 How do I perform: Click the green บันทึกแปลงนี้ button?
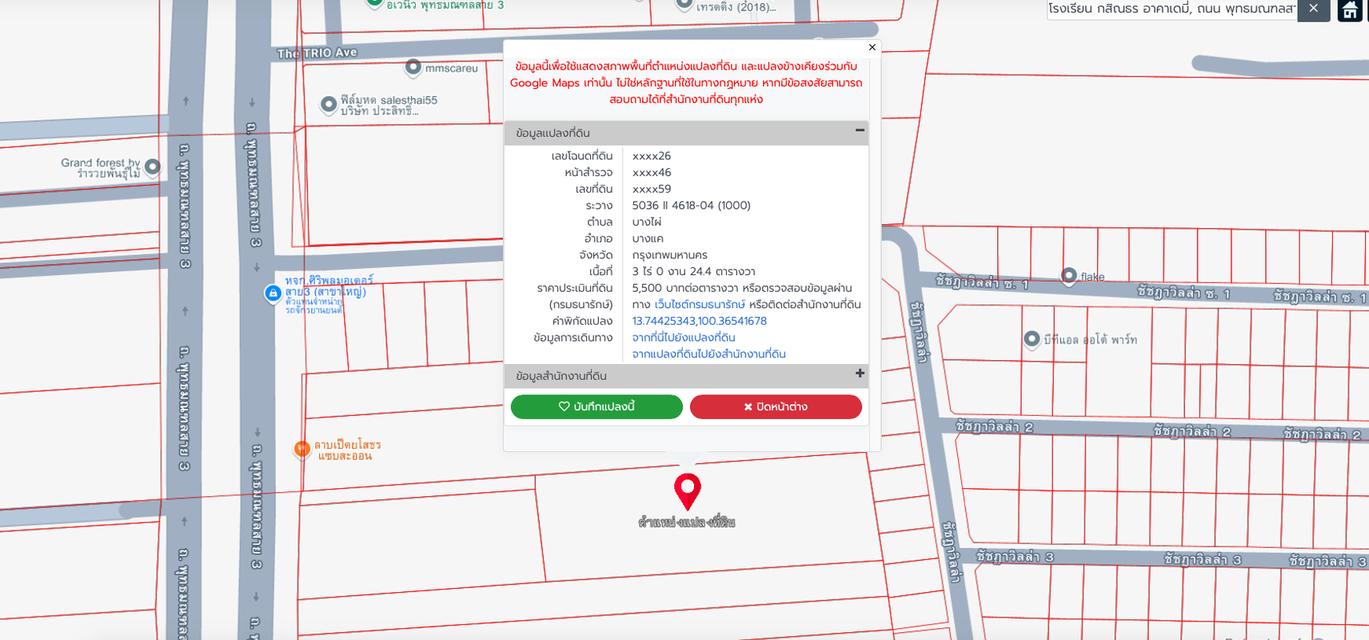pos(597,407)
